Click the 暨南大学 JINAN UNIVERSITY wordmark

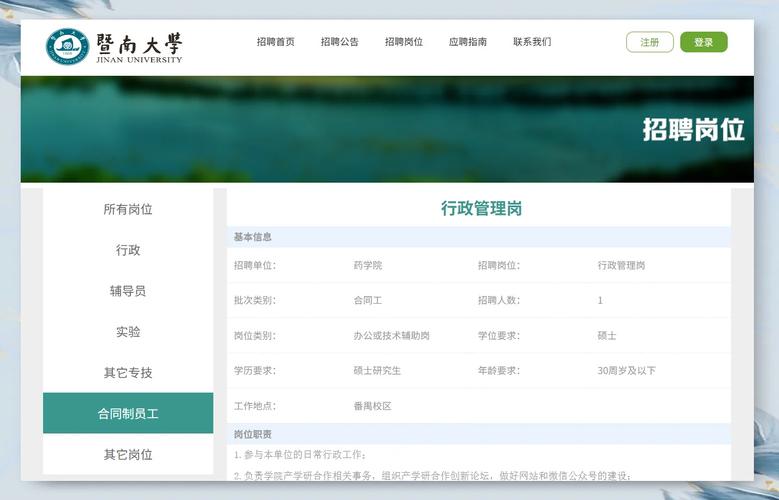pyautogui.click(x=139, y=48)
